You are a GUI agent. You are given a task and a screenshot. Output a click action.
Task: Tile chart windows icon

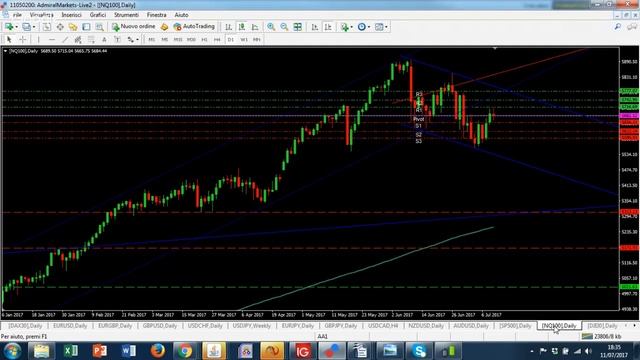298,27
